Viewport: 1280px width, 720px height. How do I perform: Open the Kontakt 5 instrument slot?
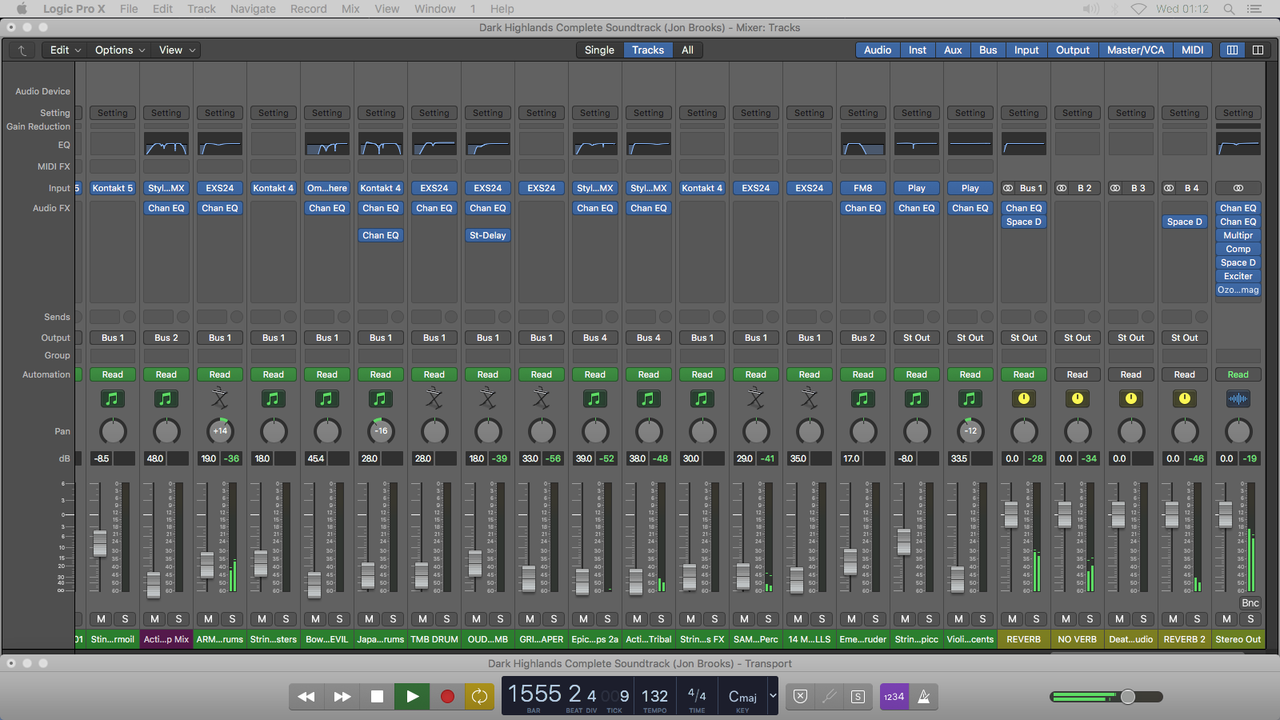[x=113, y=188]
